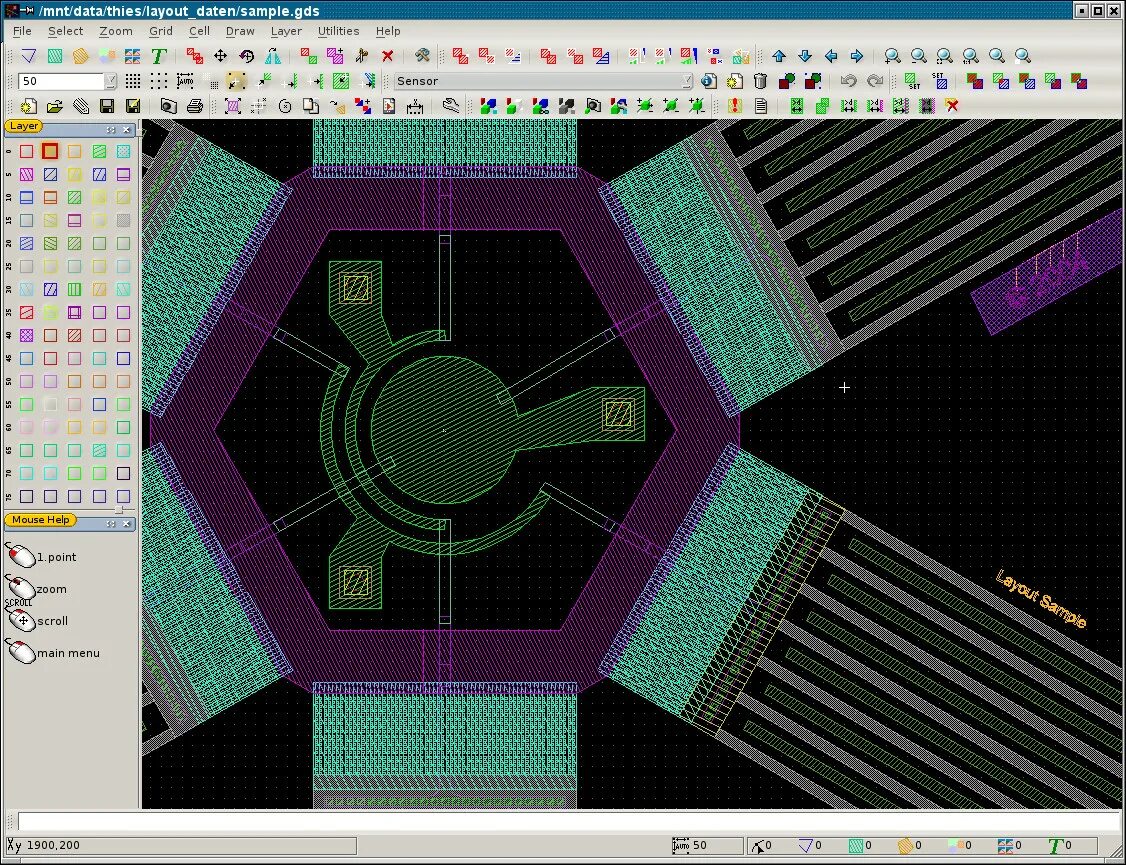
Task: Click the grid size field showing 50
Action: coord(61,81)
